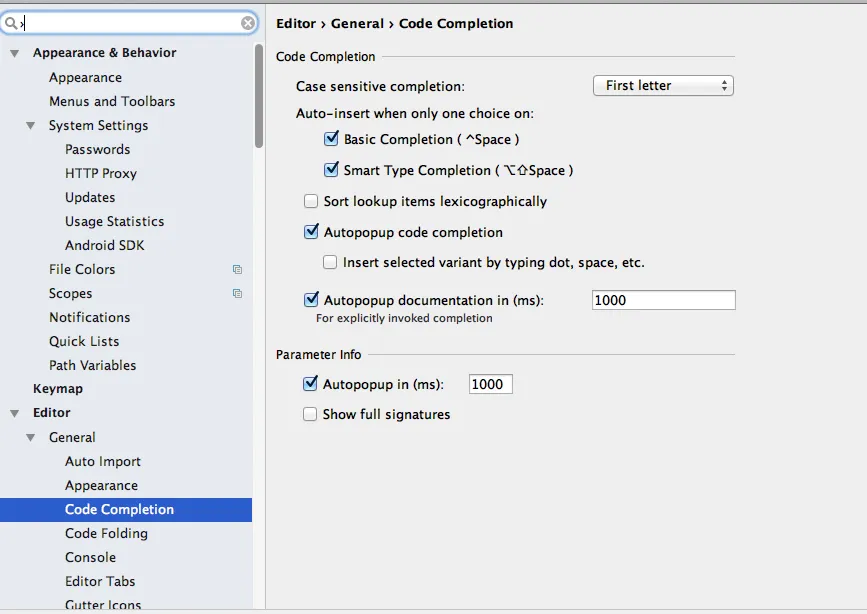The width and height of the screenshot is (867, 614).
Task: Check Insert selected variant by typing dot
Action: [330, 263]
